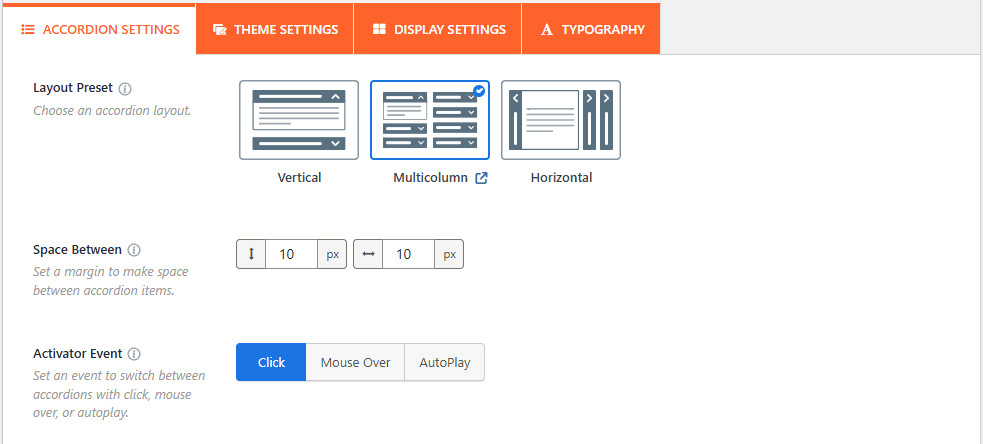Choose the Horizontal layout preset
Image resolution: width=983 pixels, height=444 pixels.
[561, 121]
